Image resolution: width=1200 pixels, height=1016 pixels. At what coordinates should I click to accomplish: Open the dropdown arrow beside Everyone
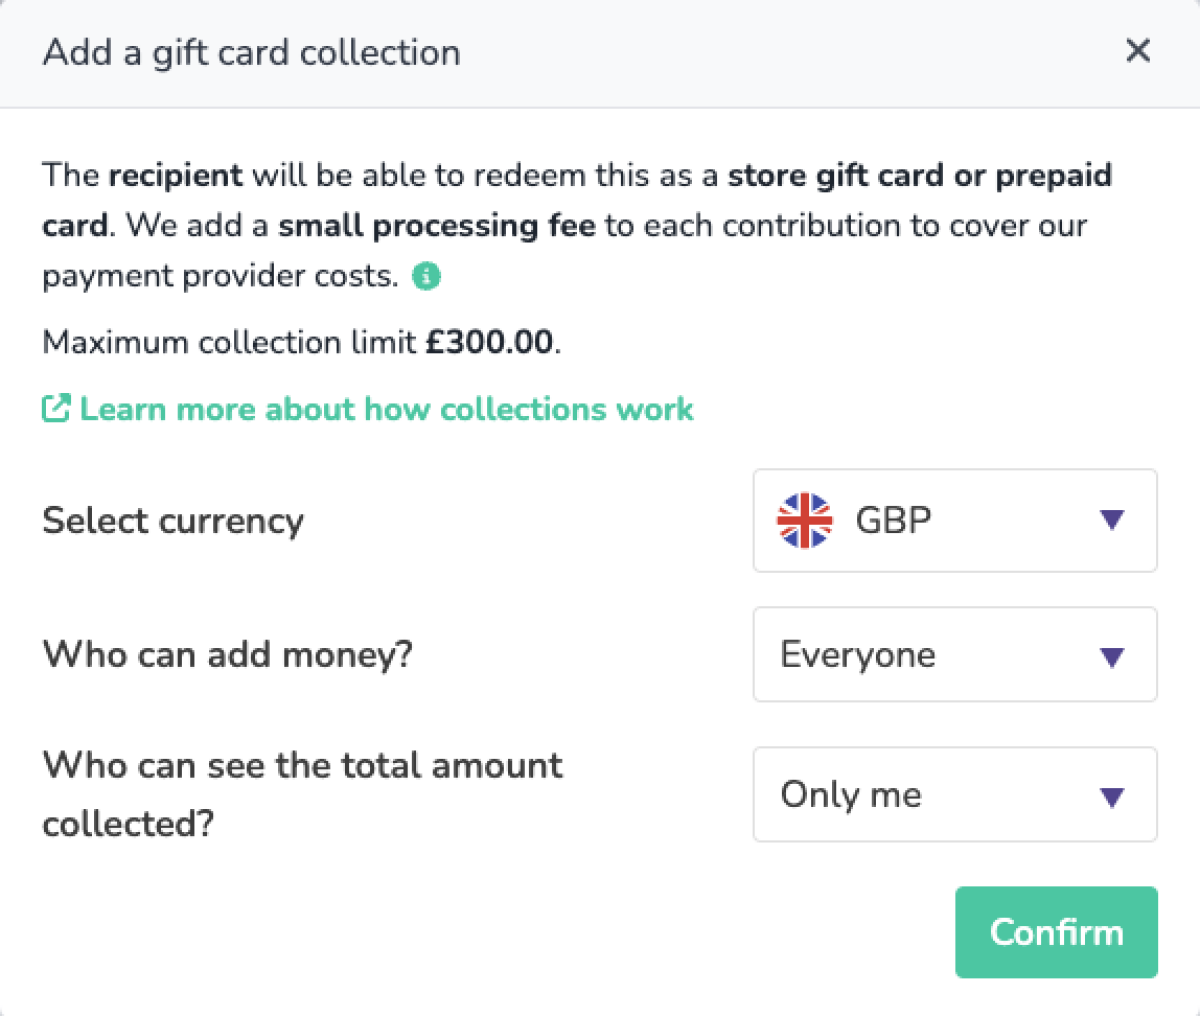(1112, 656)
